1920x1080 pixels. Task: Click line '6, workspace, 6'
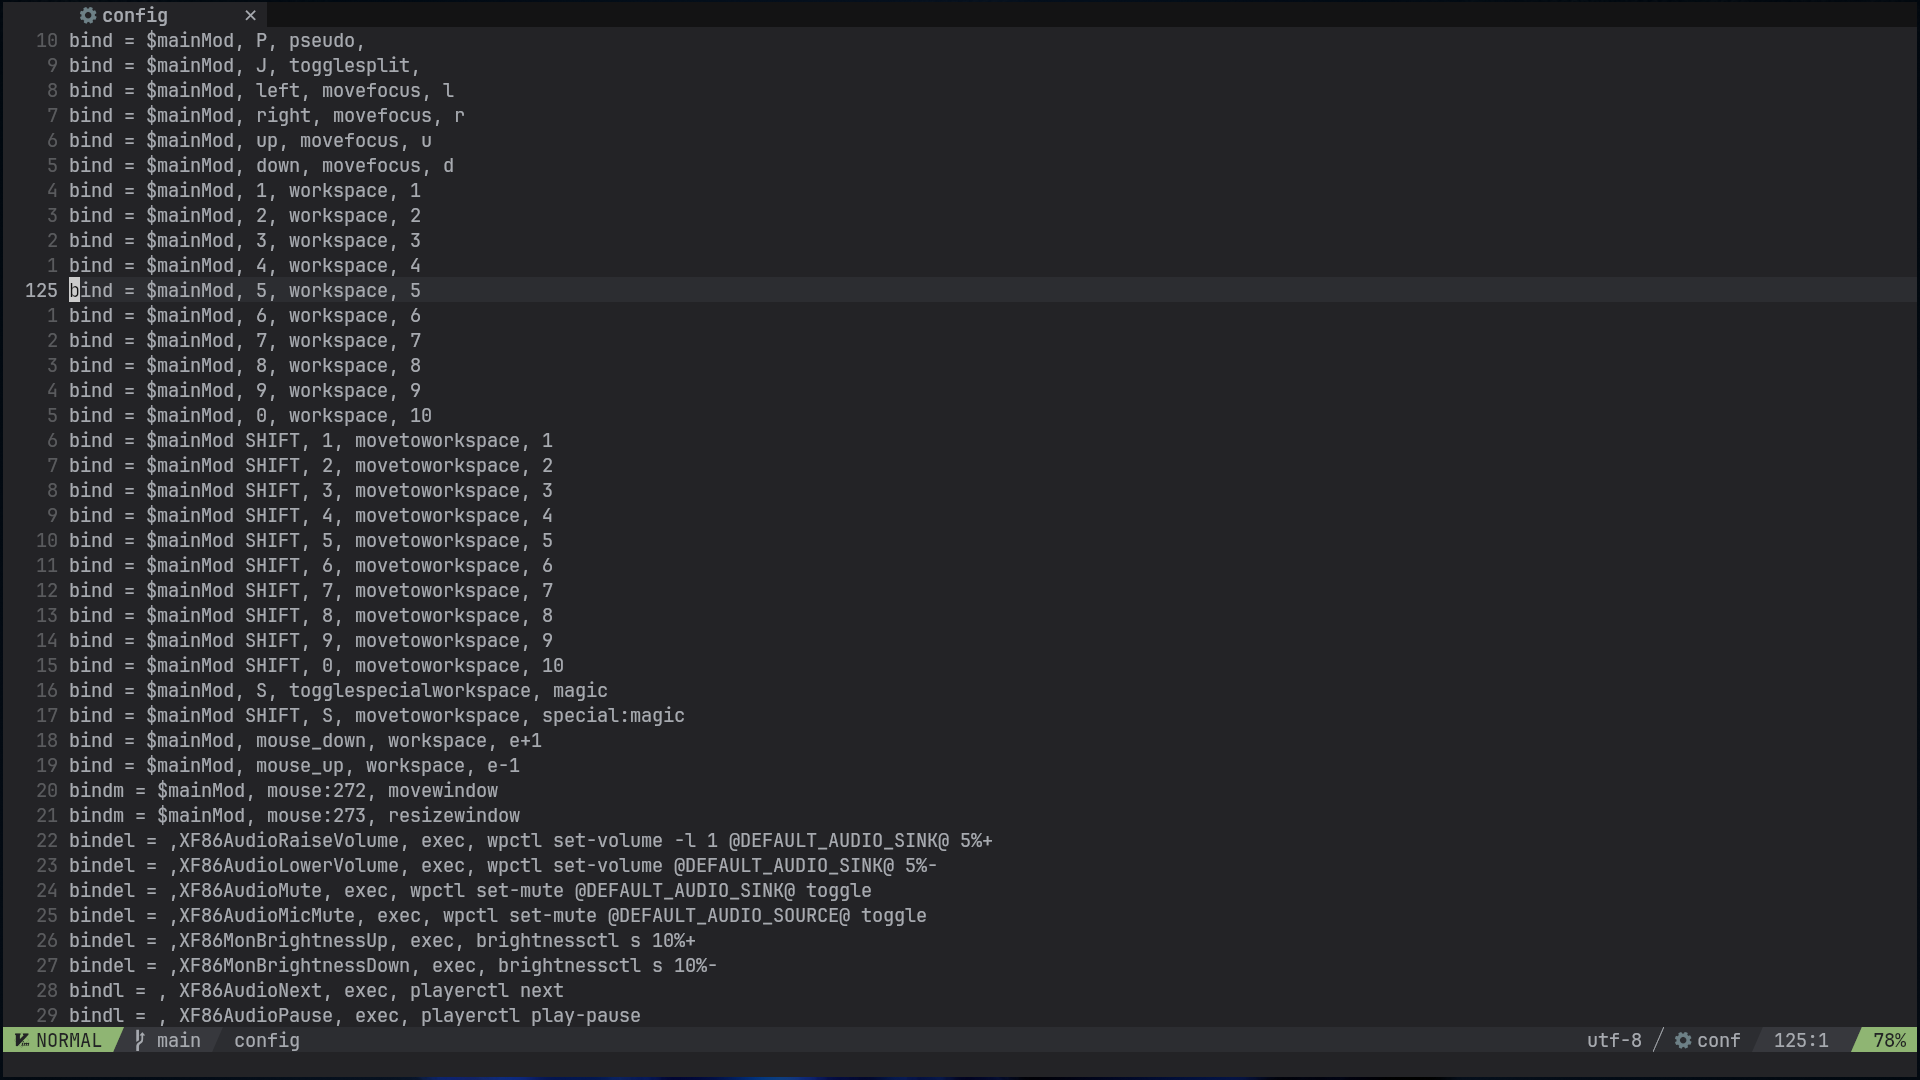pyautogui.click(x=245, y=315)
